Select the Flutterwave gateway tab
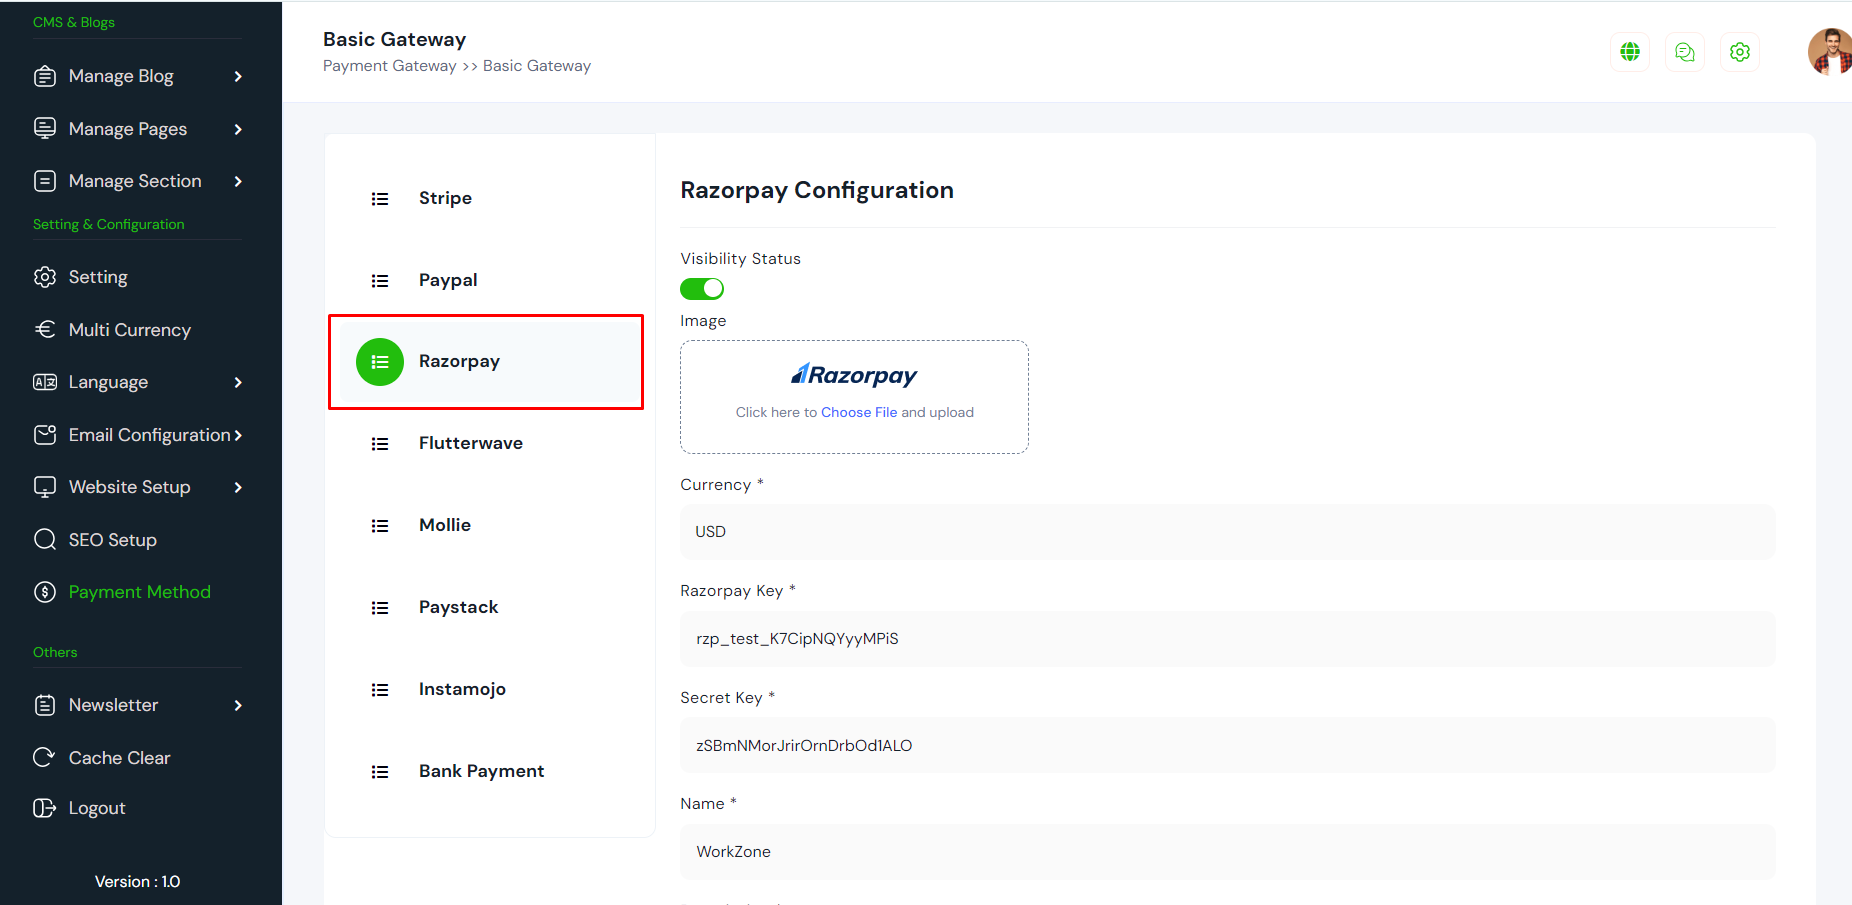The width and height of the screenshot is (1852, 905). coord(470,443)
